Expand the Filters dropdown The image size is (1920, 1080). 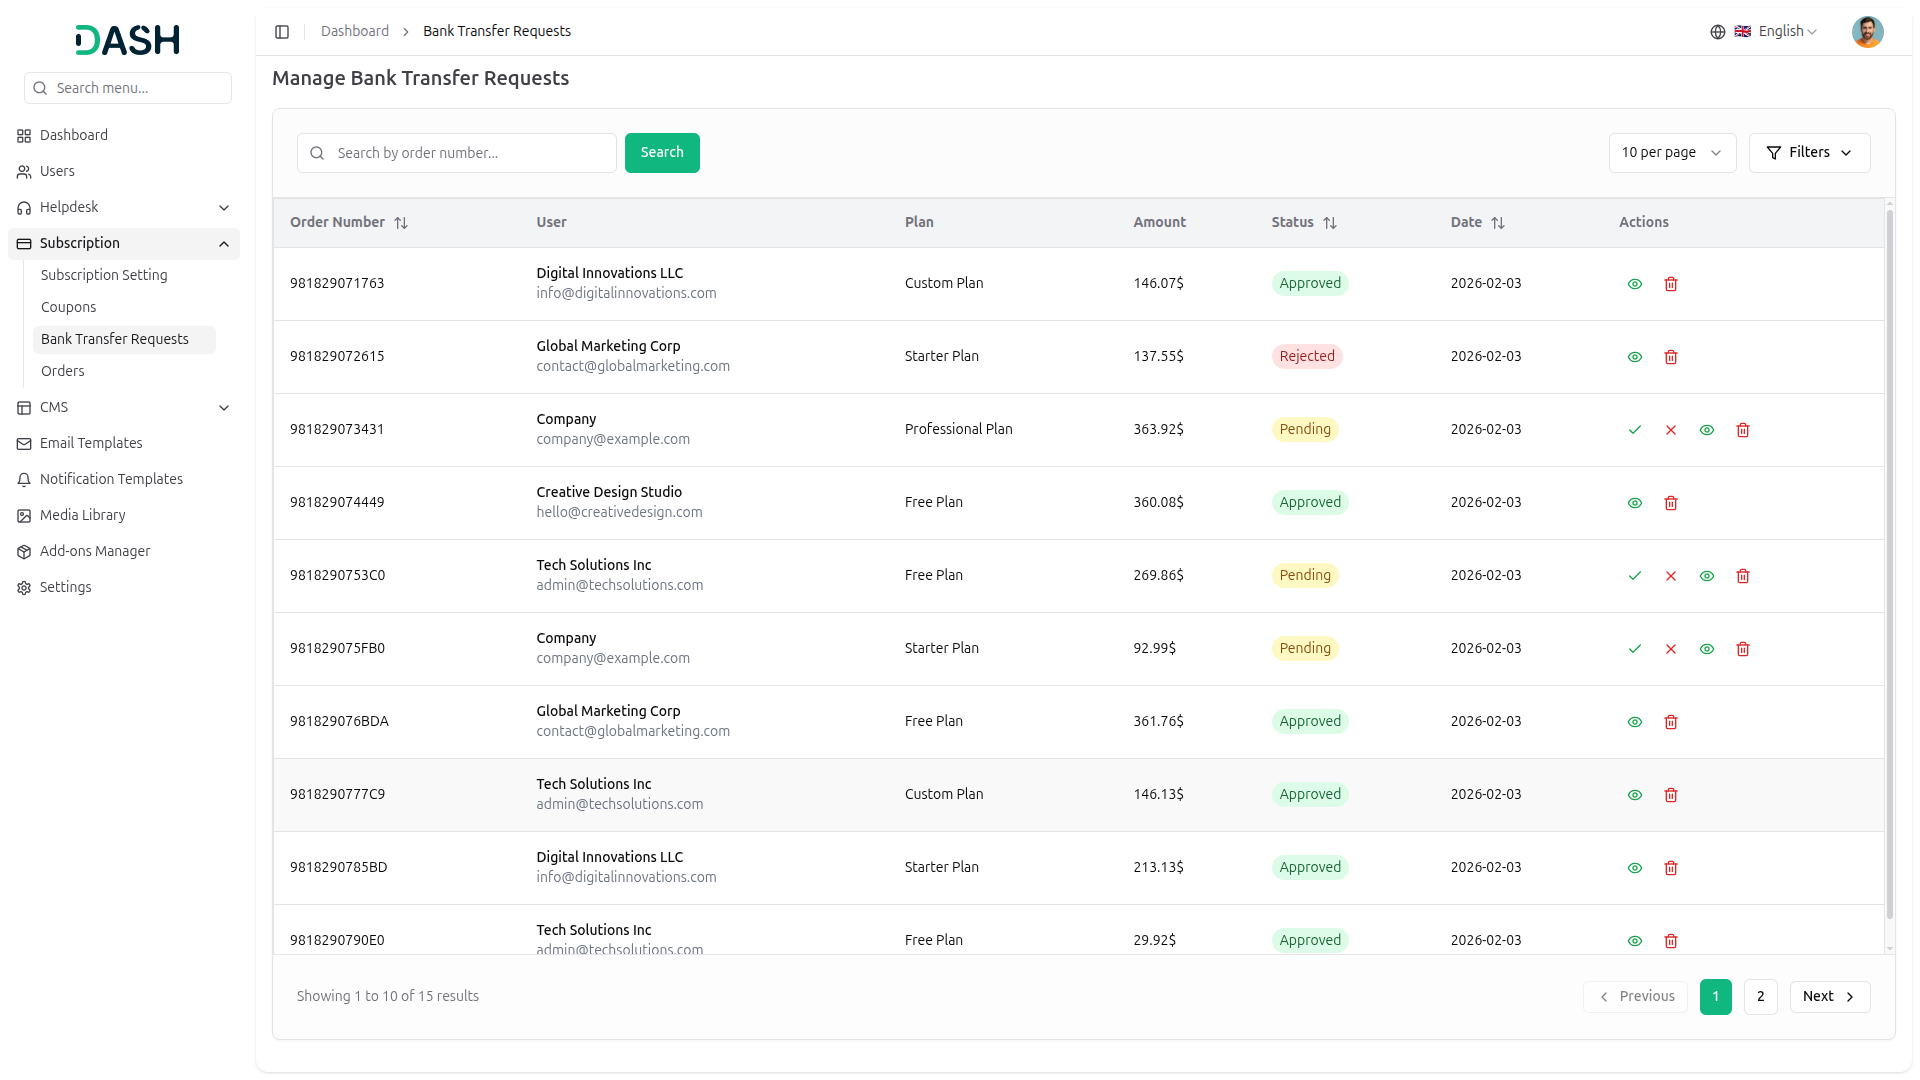pyautogui.click(x=1808, y=153)
